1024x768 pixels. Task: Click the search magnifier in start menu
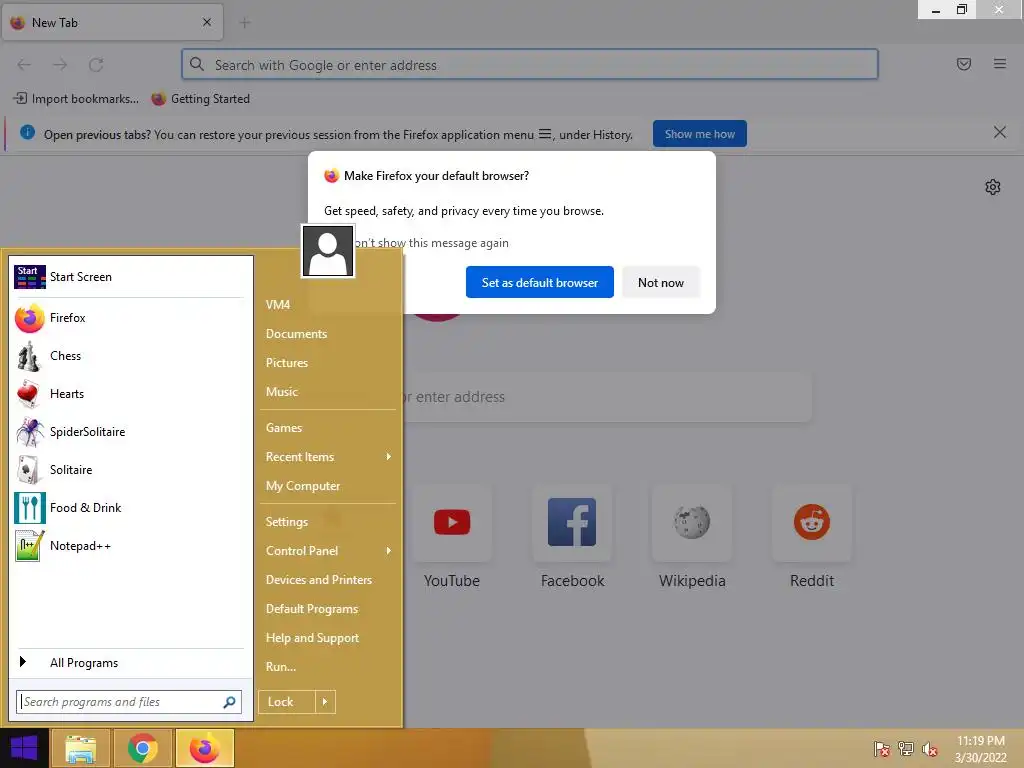click(229, 702)
